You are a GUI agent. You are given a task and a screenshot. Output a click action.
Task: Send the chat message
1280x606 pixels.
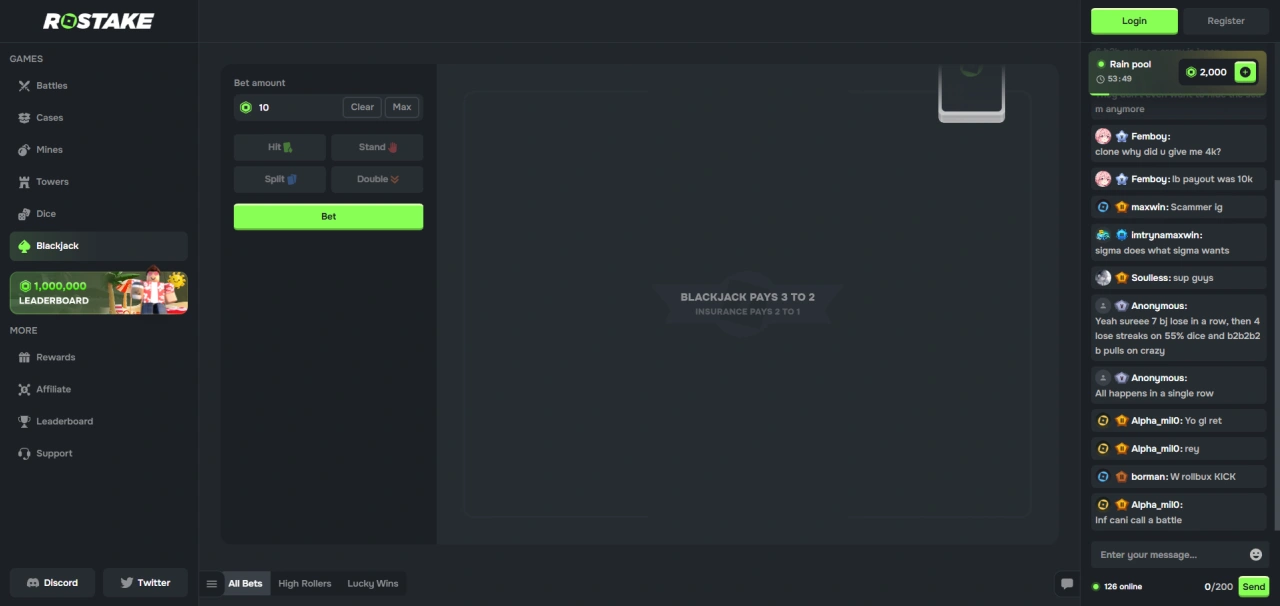click(x=1254, y=587)
